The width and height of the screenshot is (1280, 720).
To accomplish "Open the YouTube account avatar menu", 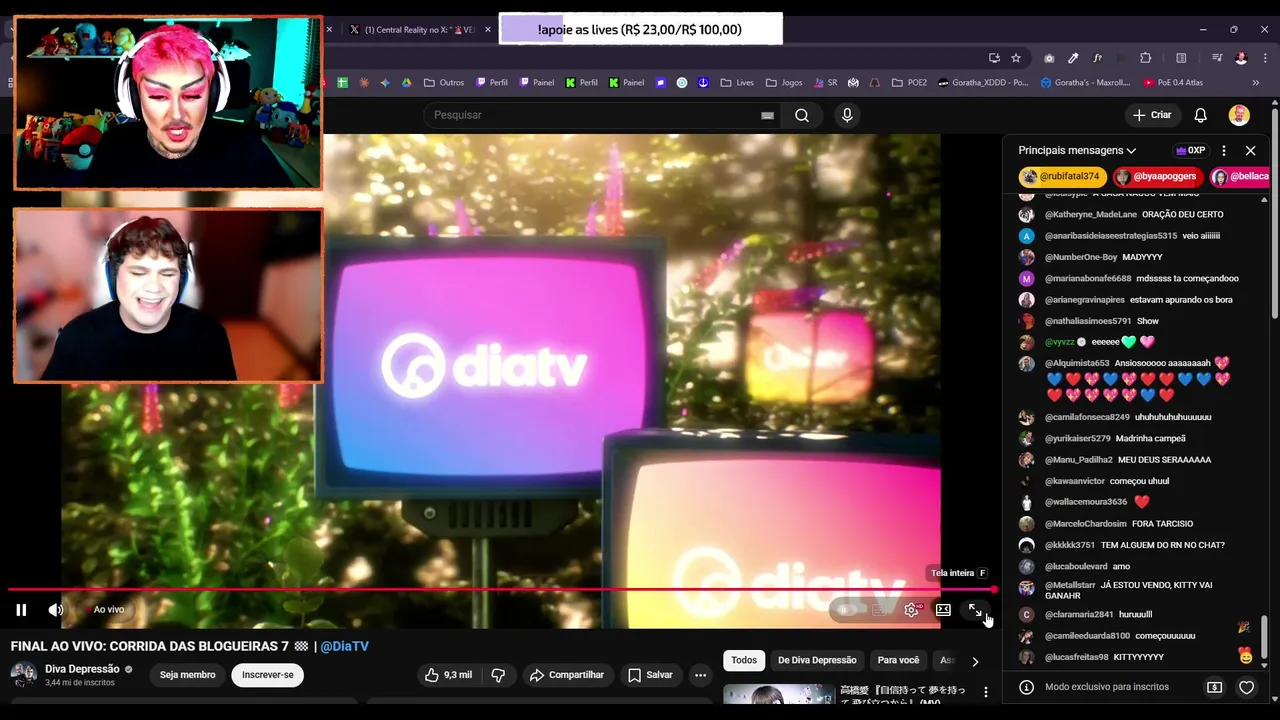I will [1239, 115].
